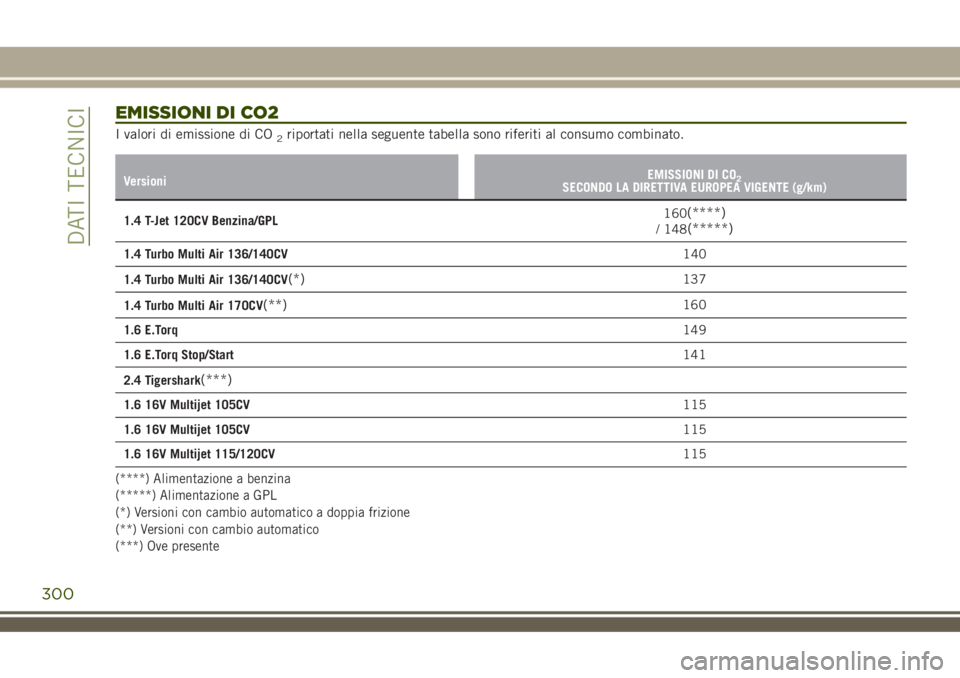Click the 'Versioni' column header

point(144,181)
